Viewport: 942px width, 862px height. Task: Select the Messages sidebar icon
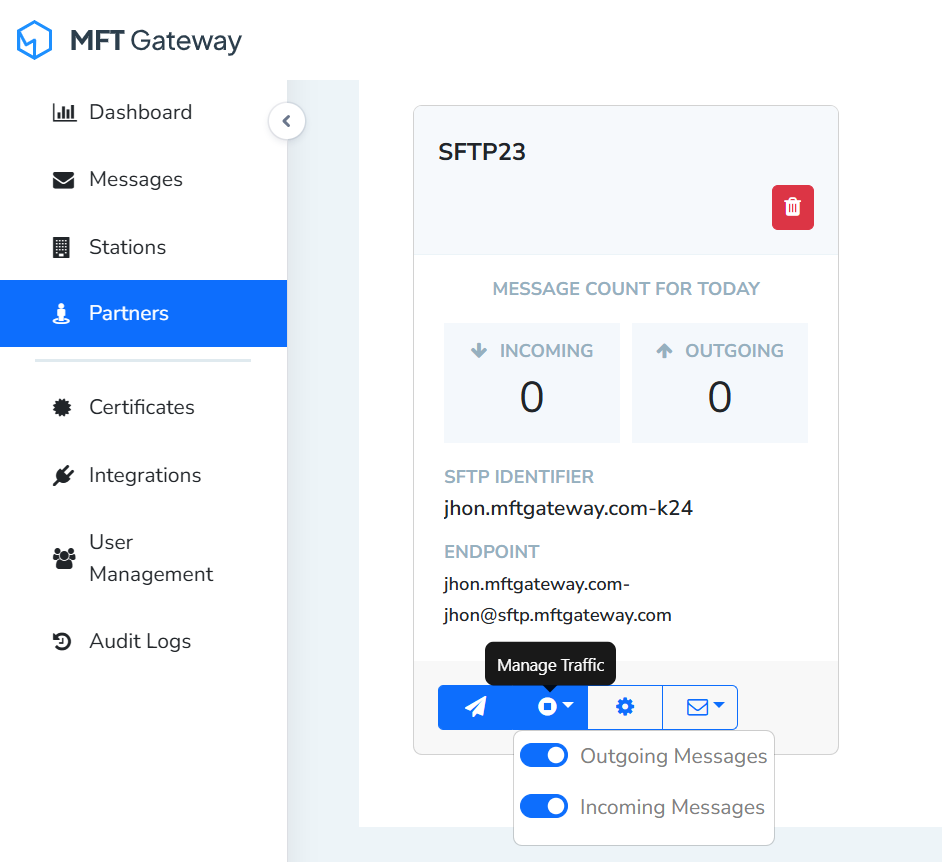[61, 179]
